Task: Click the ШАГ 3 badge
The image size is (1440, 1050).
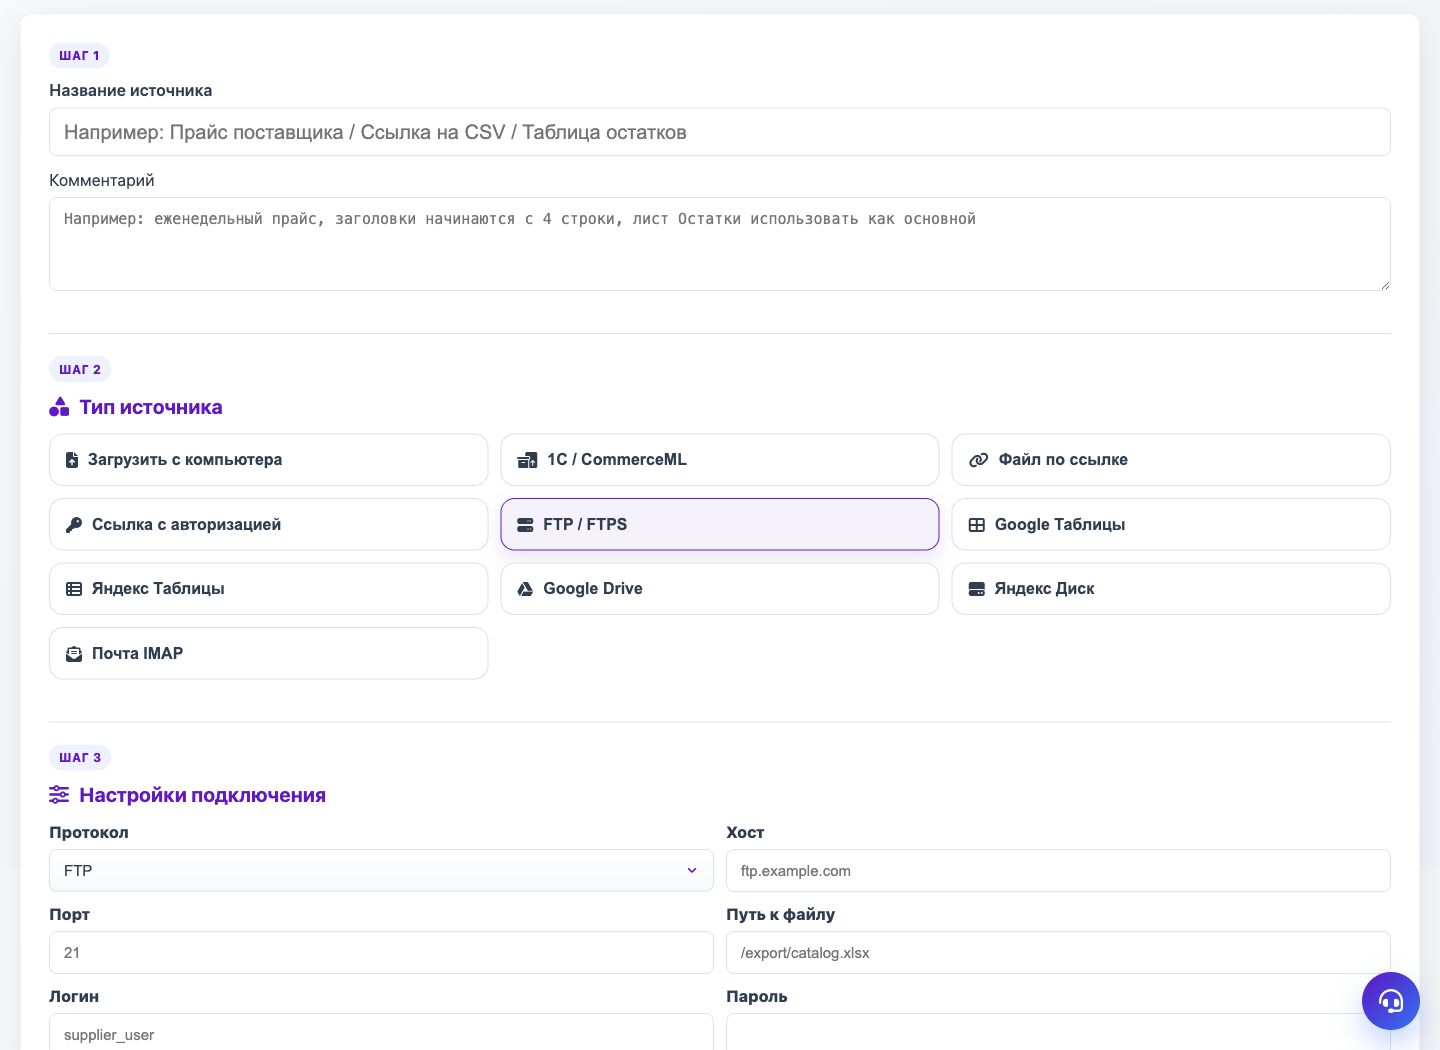Action: click(x=80, y=758)
